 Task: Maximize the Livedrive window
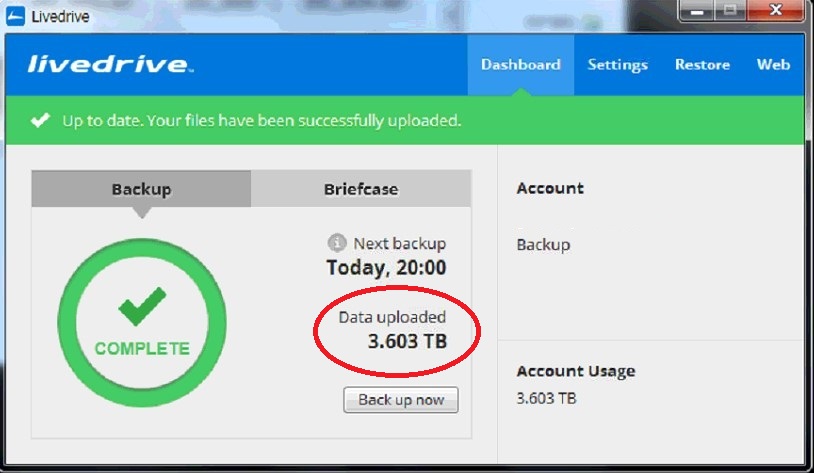(730, 10)
